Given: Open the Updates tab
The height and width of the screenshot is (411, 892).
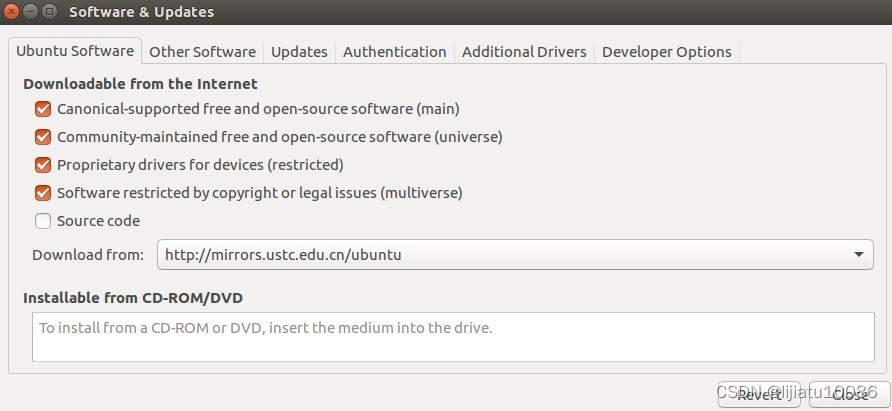Looking at the screenshot, I should point(299,52).
